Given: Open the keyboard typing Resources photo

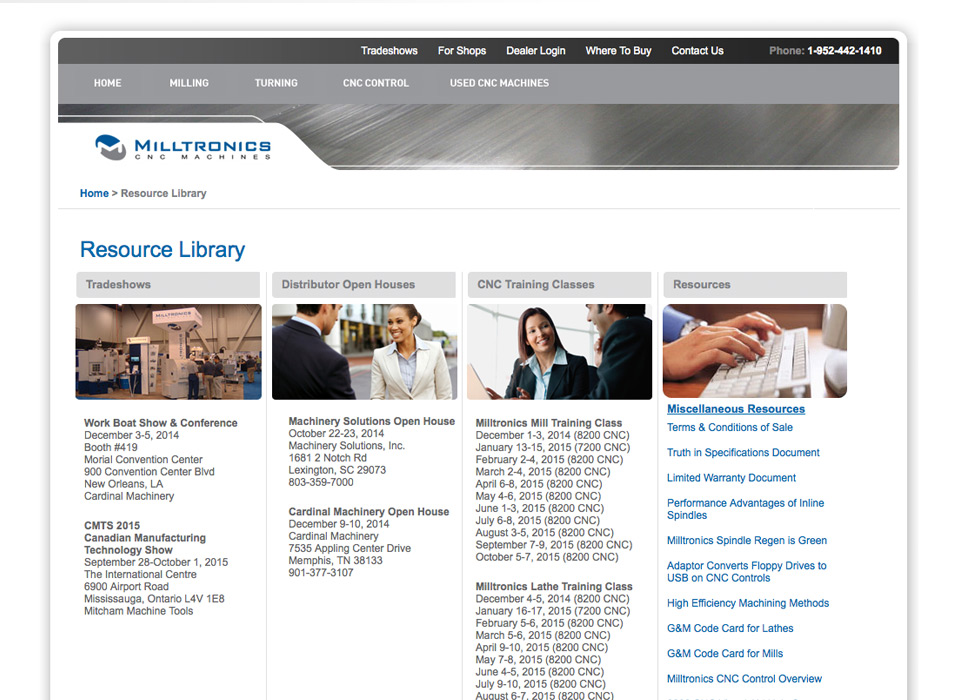Looking at the screenshot, I should point(755,351).
